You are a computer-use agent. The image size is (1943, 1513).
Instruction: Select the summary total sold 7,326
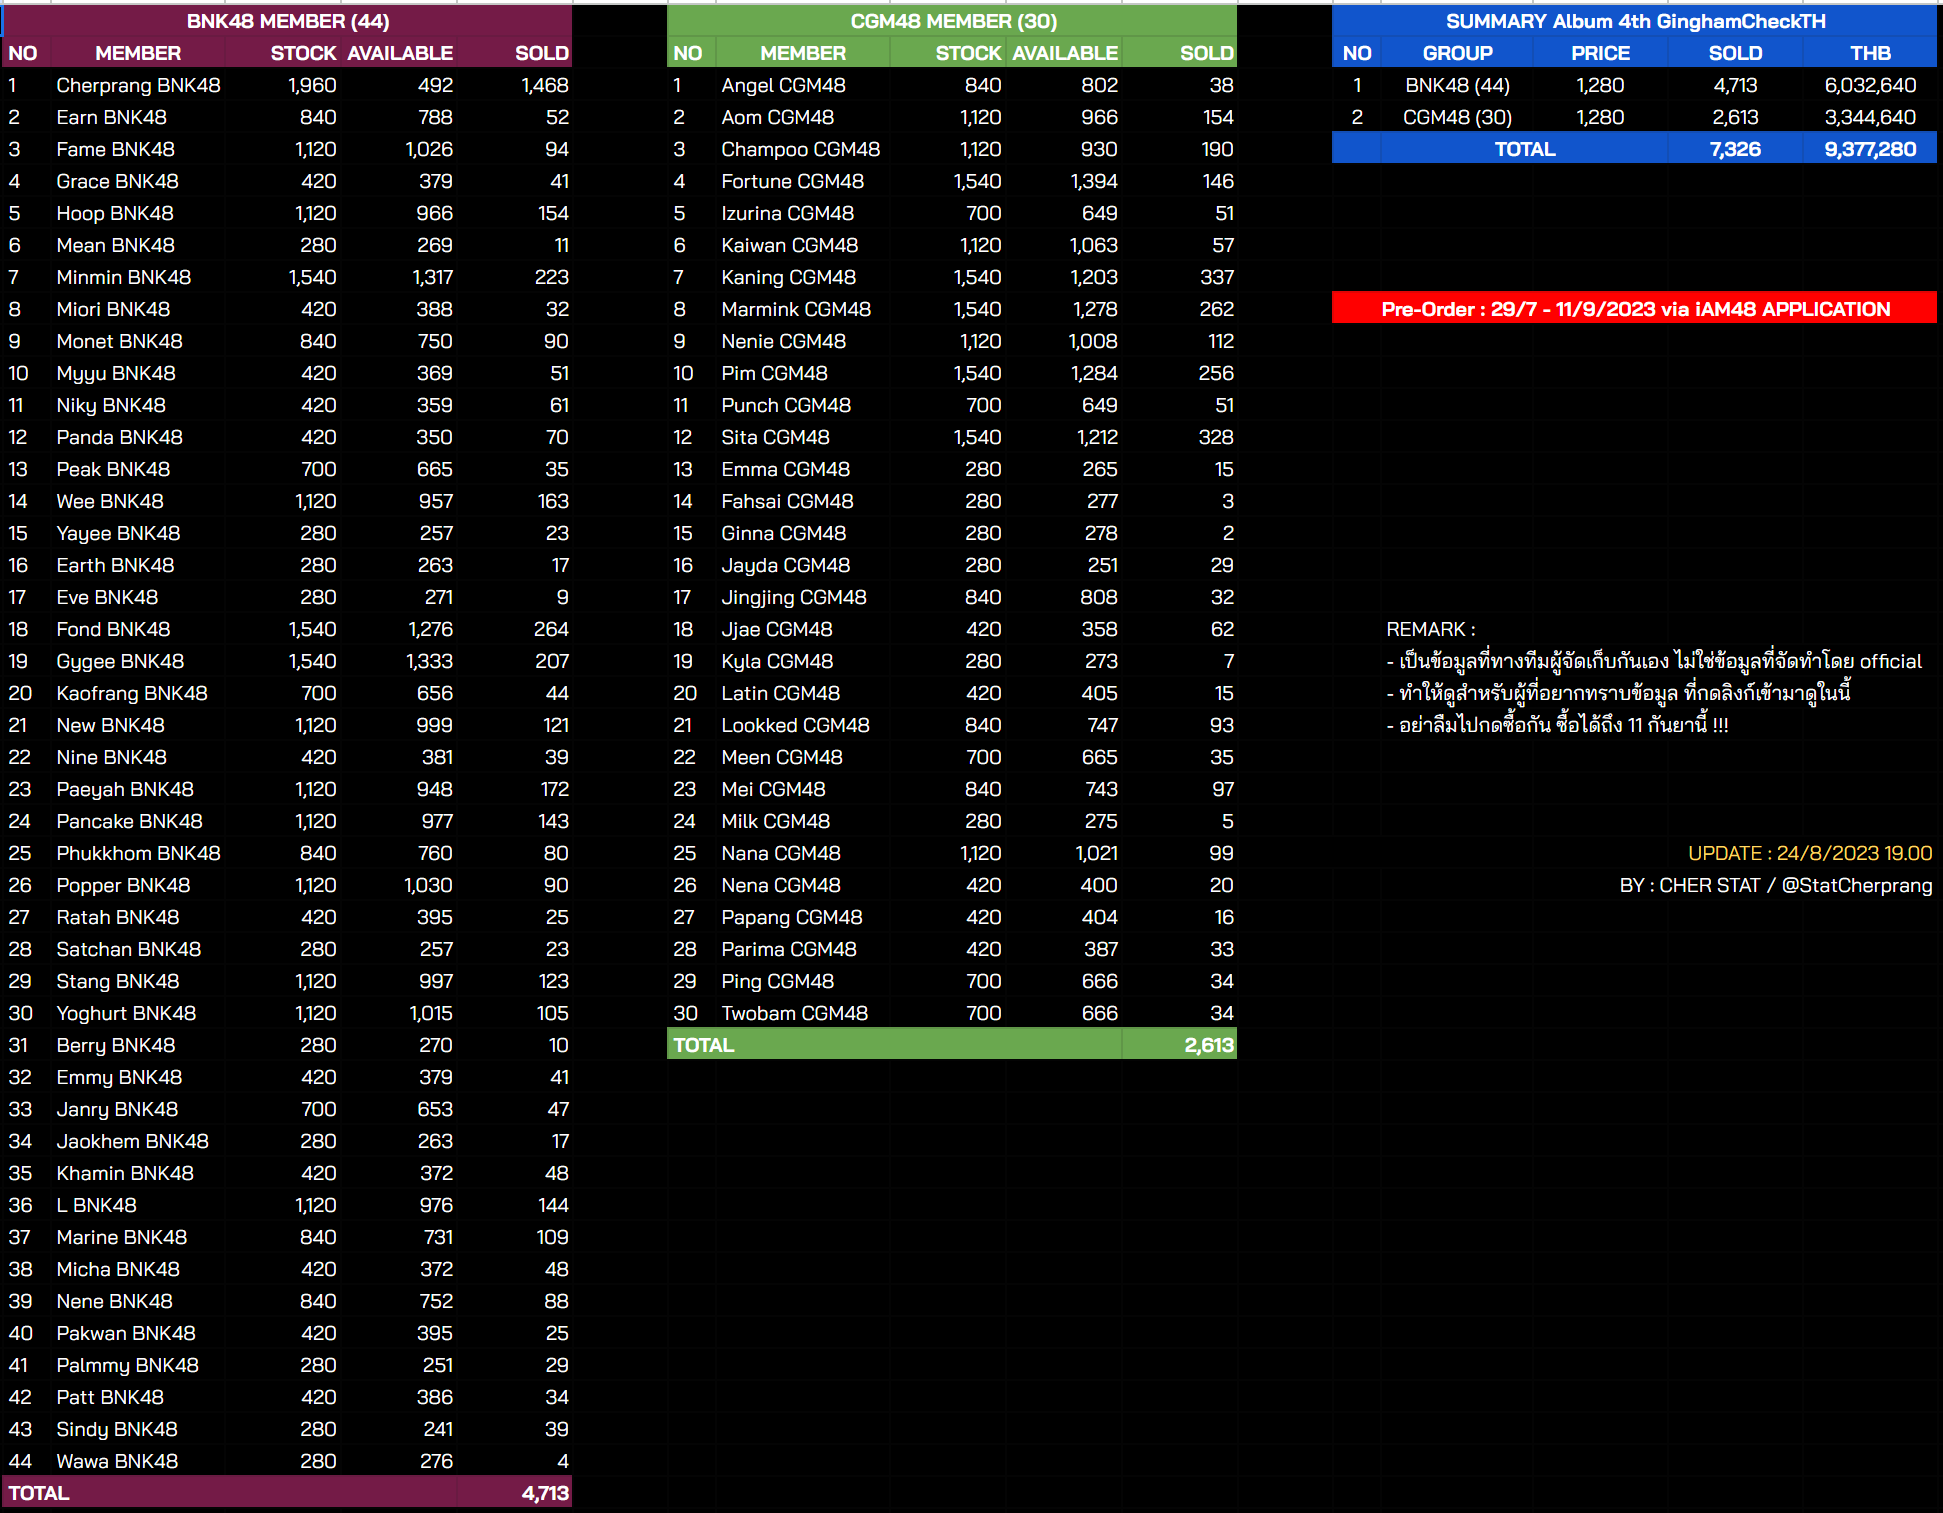(1735, 149)
